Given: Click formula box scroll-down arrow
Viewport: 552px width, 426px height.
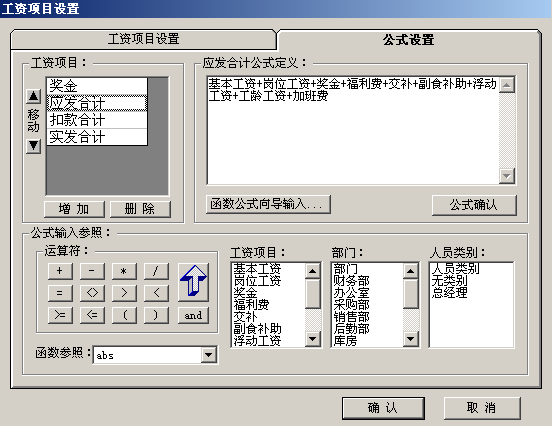Looking at the screenshot, I should 507,176.
